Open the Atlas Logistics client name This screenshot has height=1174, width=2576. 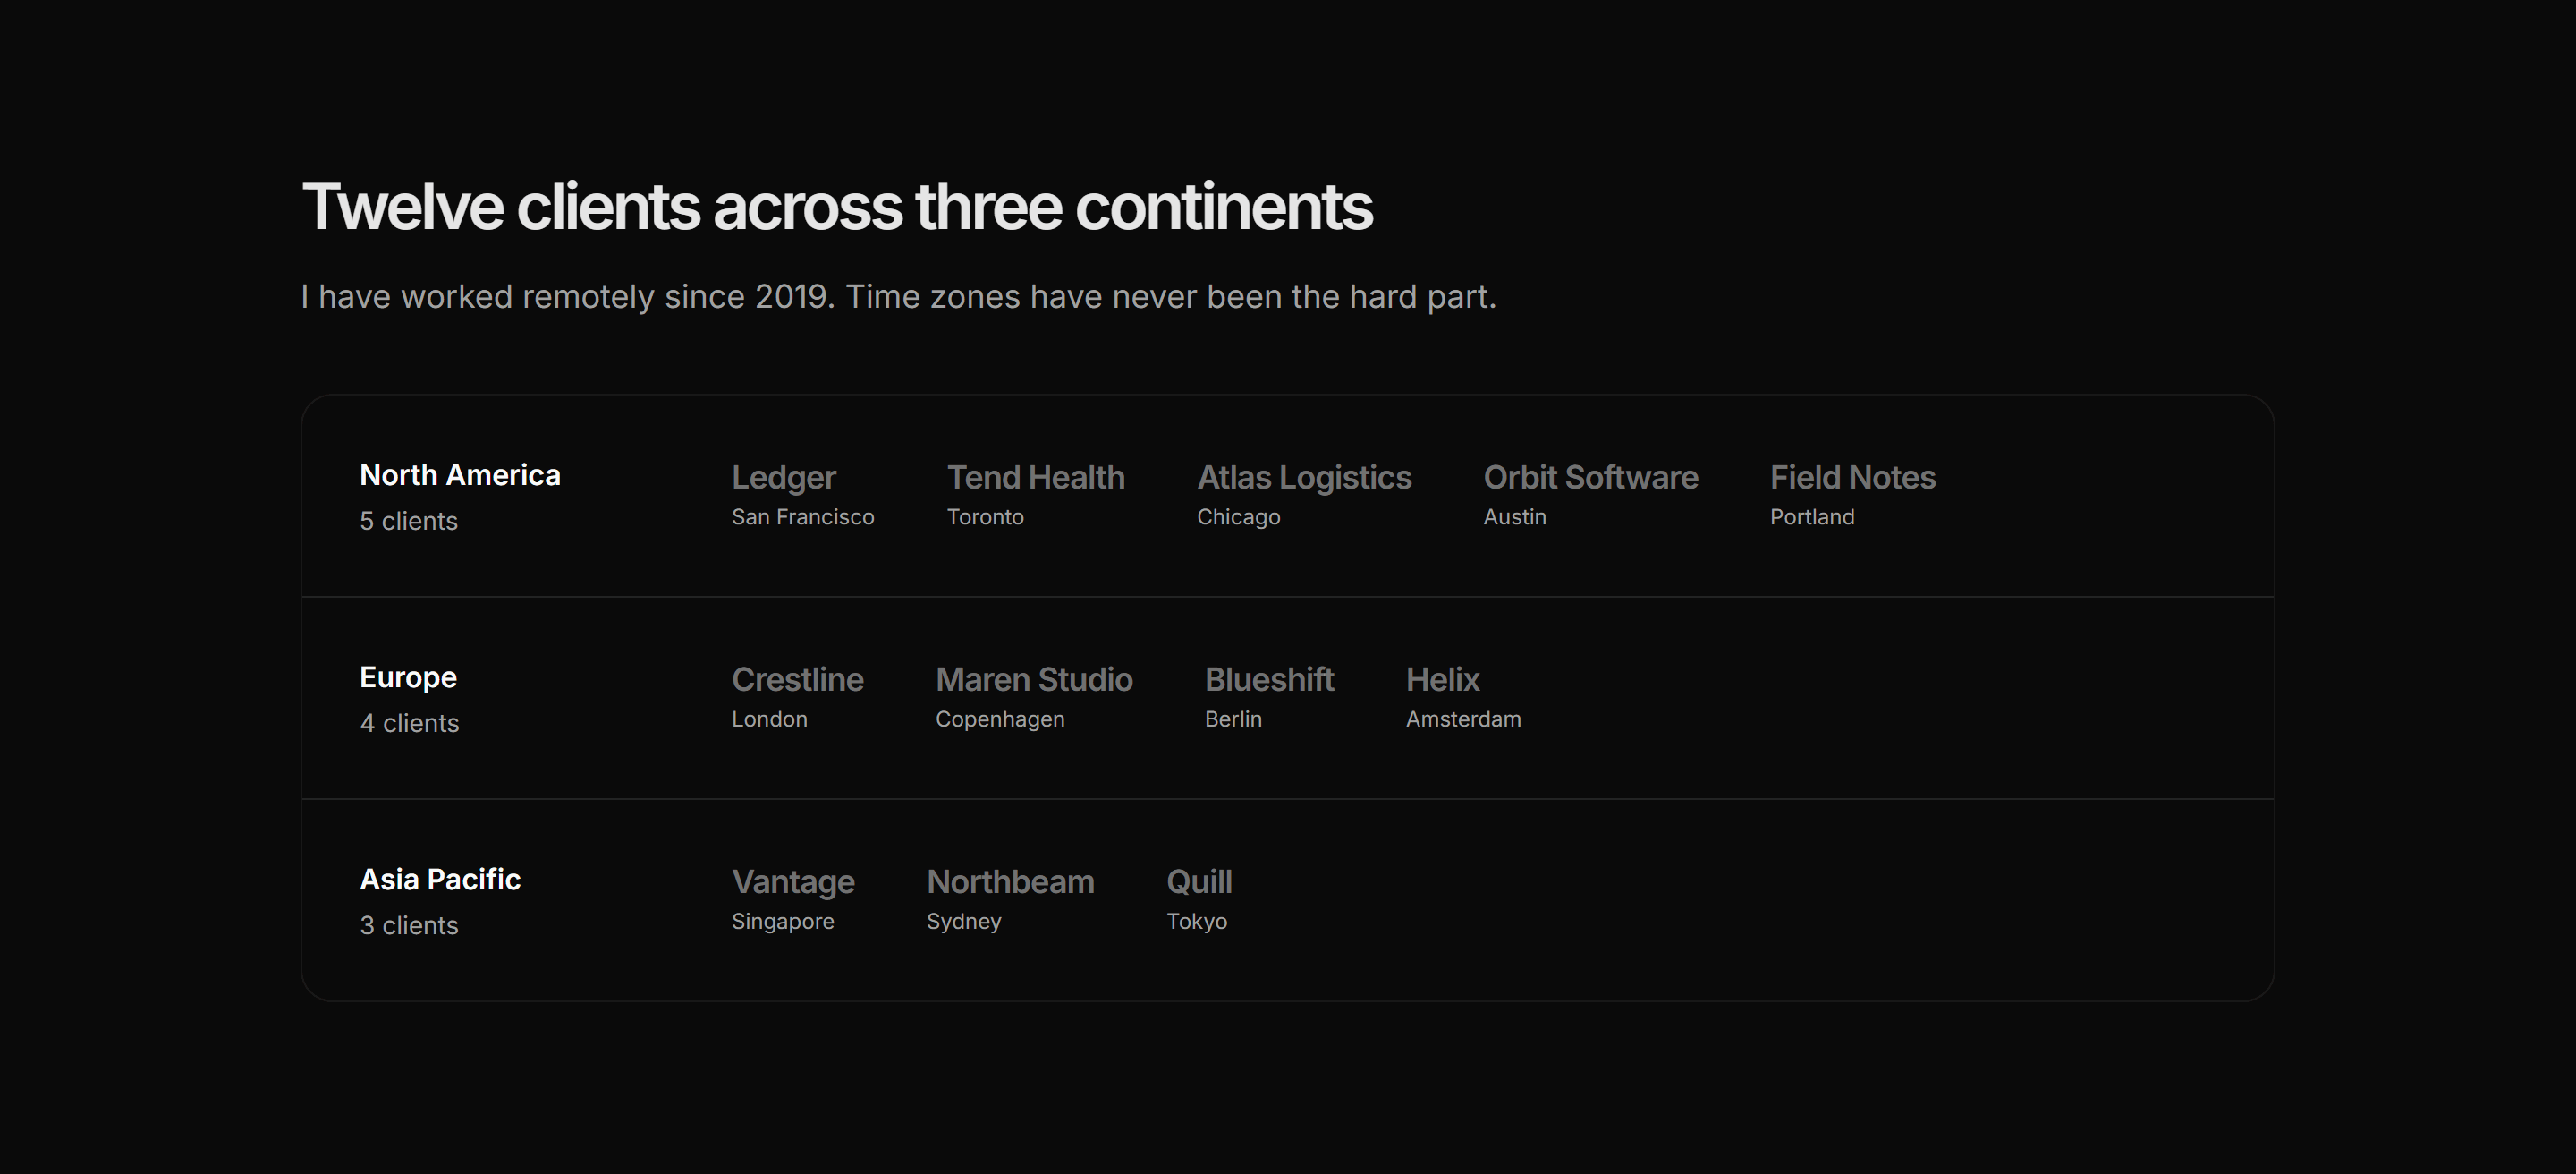tap(1304, 478)
